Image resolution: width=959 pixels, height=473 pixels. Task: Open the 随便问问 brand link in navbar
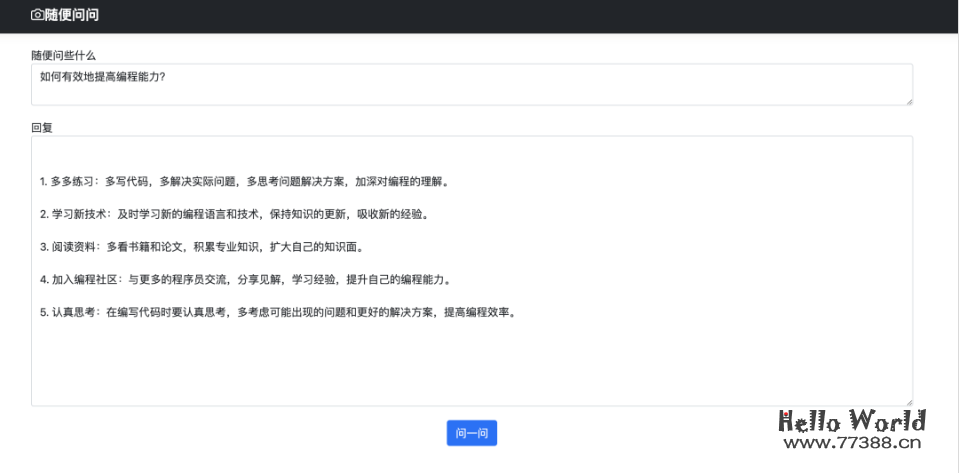(x=65, y=15)
